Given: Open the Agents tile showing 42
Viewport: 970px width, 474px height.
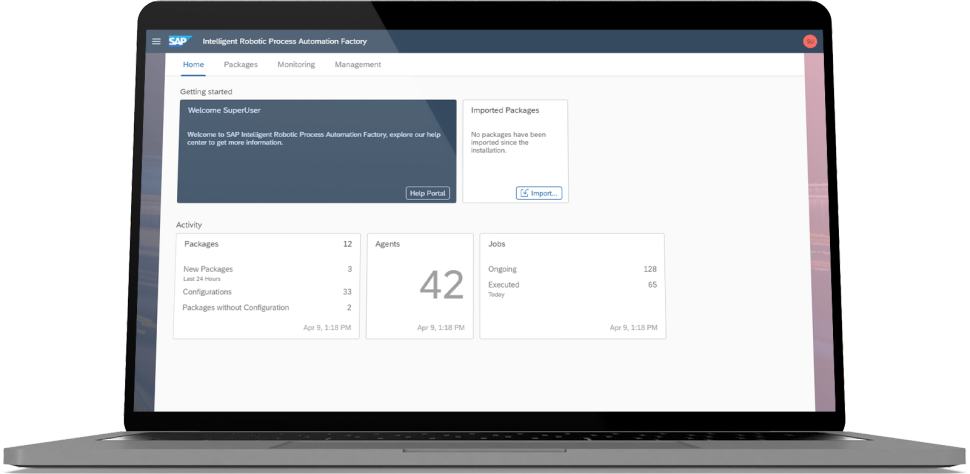Looking at the screenshot, I should pyautogui.click(x=420, y=286).
